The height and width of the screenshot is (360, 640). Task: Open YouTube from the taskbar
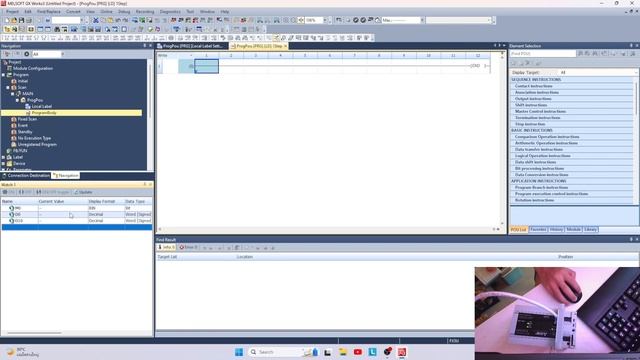click(358, 352)
